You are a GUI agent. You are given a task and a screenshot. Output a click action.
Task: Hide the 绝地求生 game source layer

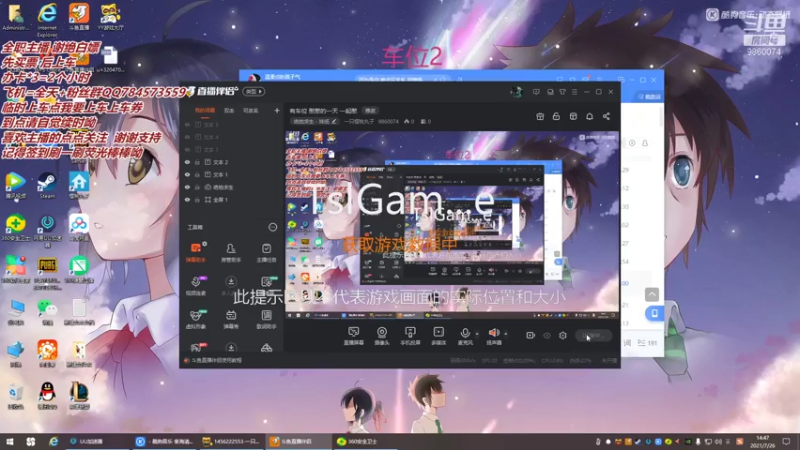187,187
